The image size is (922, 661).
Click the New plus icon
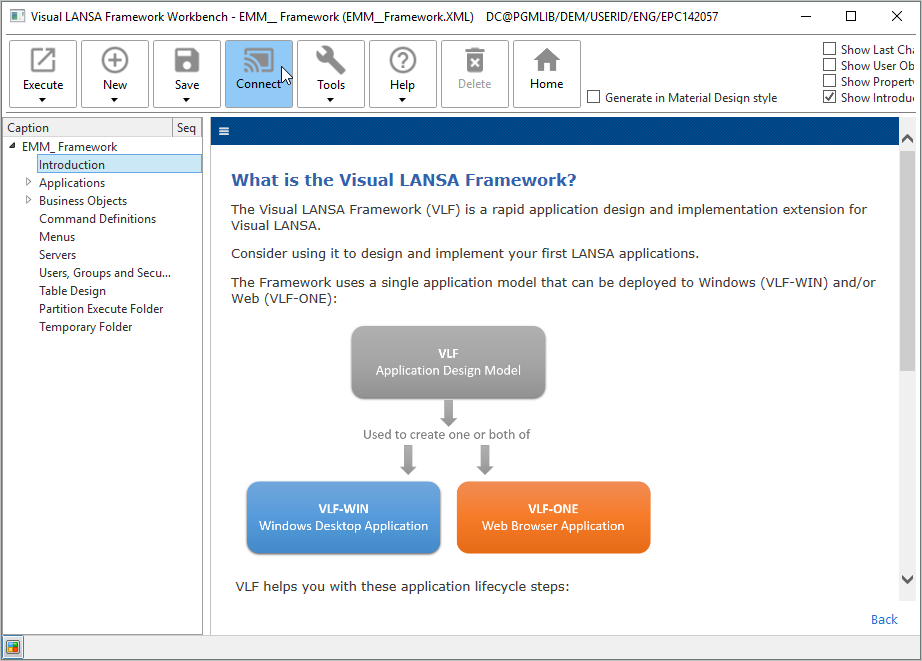(x=115, y=60)
